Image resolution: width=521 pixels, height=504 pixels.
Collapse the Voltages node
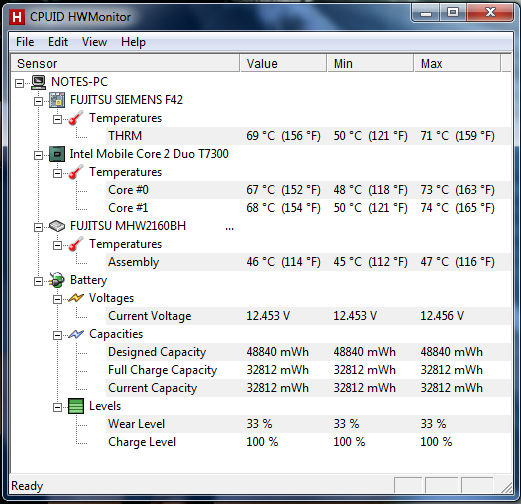tap(57, 299)
